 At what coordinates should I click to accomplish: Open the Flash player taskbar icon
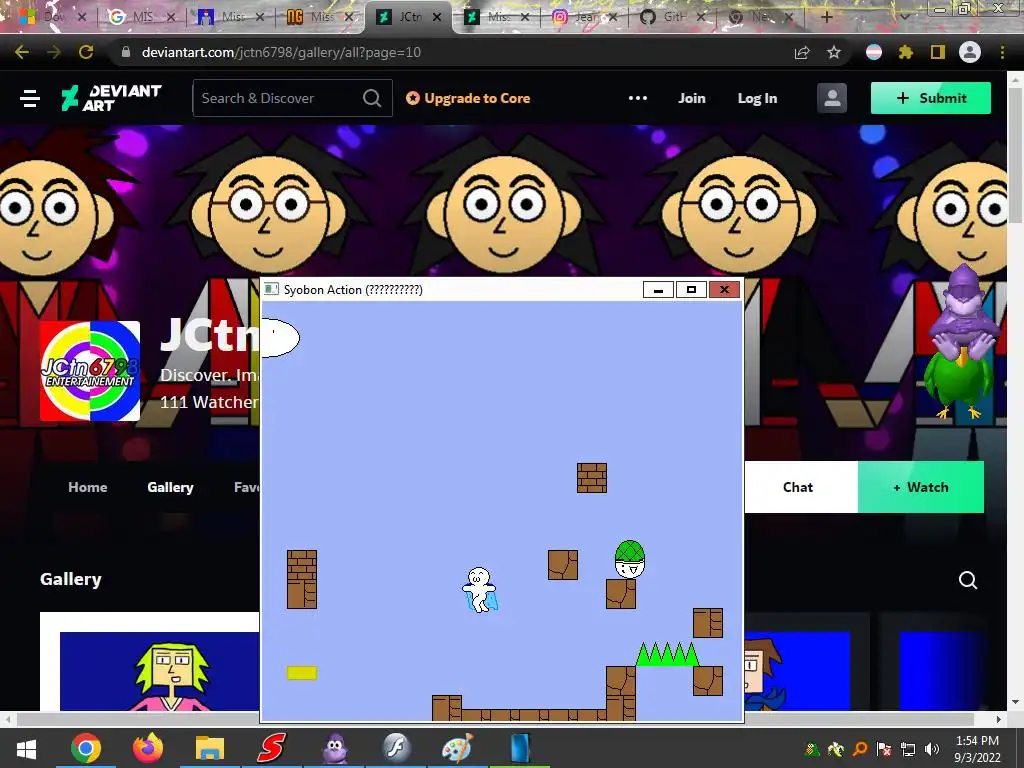396,748
